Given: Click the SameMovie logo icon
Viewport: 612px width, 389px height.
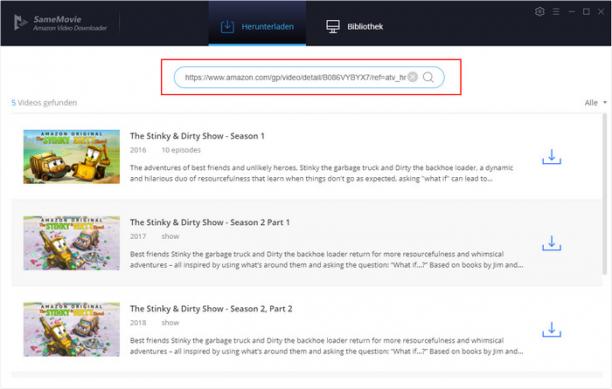Looking at the screenshot, I should [20, 23].
